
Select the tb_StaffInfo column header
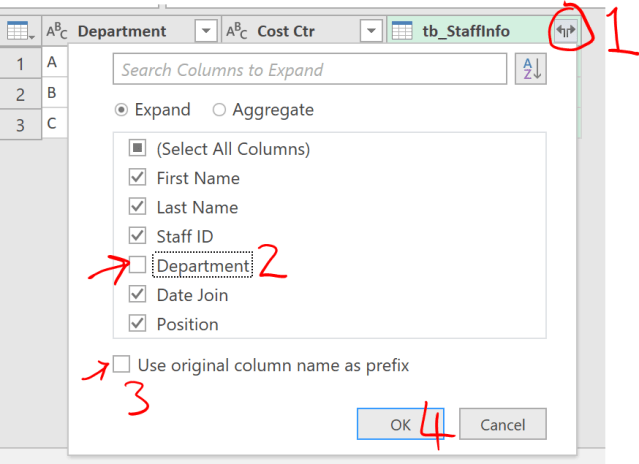pyautogui.click(x=483, y=31)
